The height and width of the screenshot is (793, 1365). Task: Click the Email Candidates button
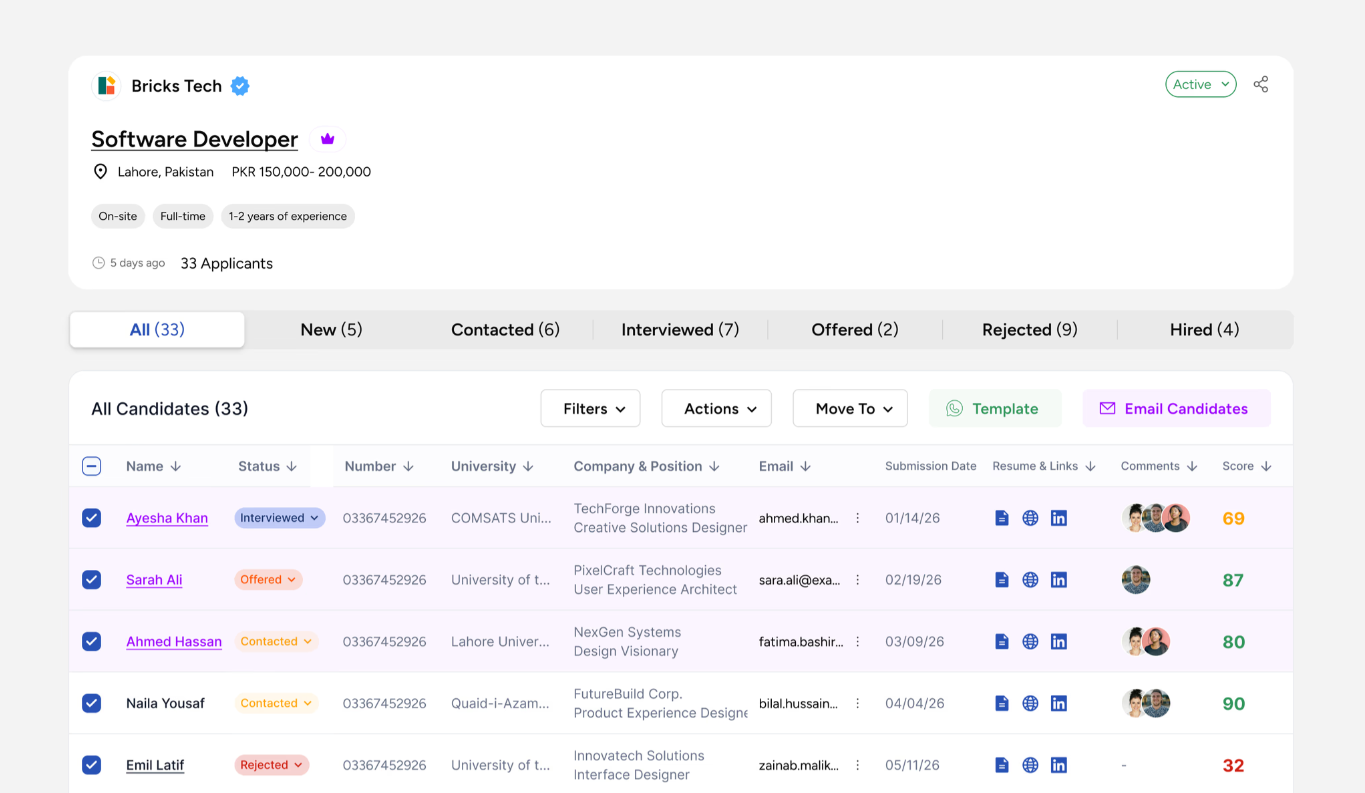[1176, 408]
